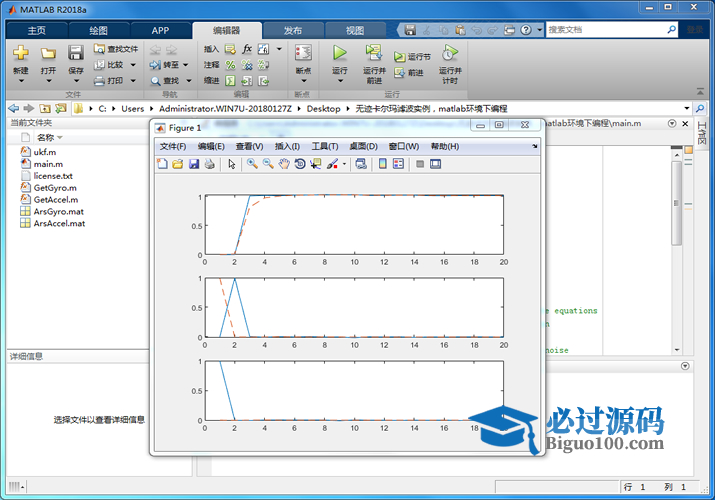Open the Breakpoints (断点) dropdown

[304, 81]
